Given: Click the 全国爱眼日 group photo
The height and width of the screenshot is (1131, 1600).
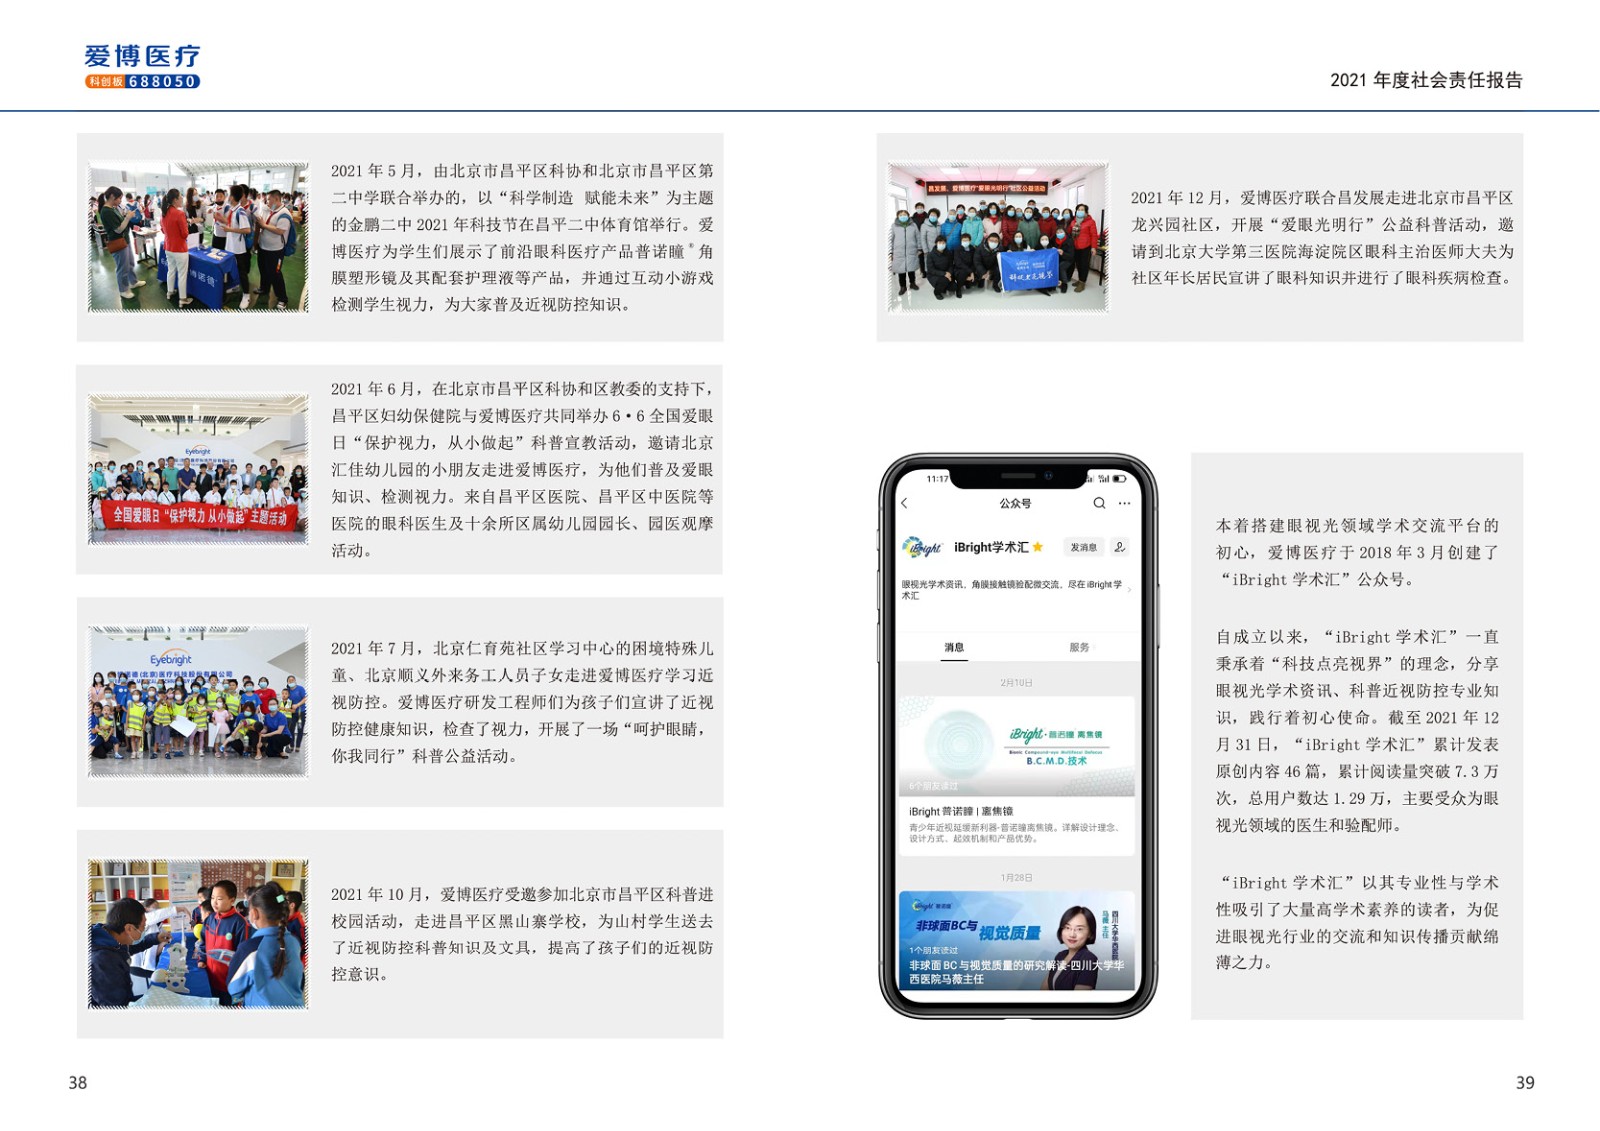Looking at the screenshot, I should point(198,469).
